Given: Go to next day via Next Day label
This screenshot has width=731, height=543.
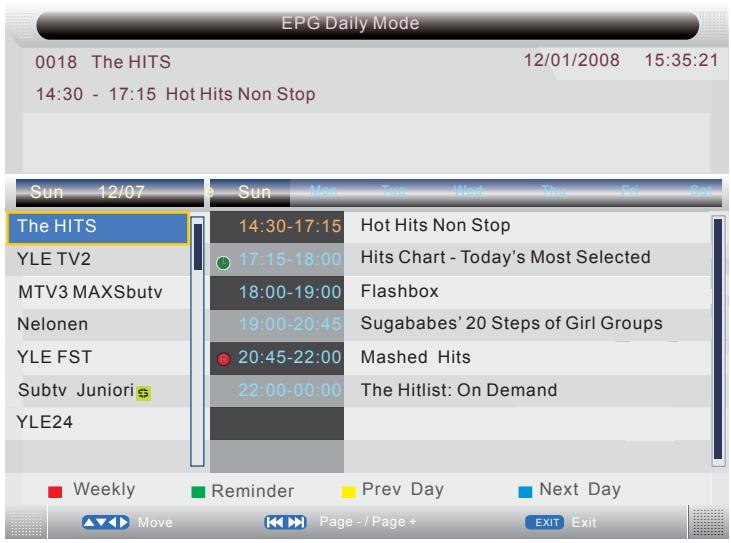Looking at the screenshot, I should (580, 489).
